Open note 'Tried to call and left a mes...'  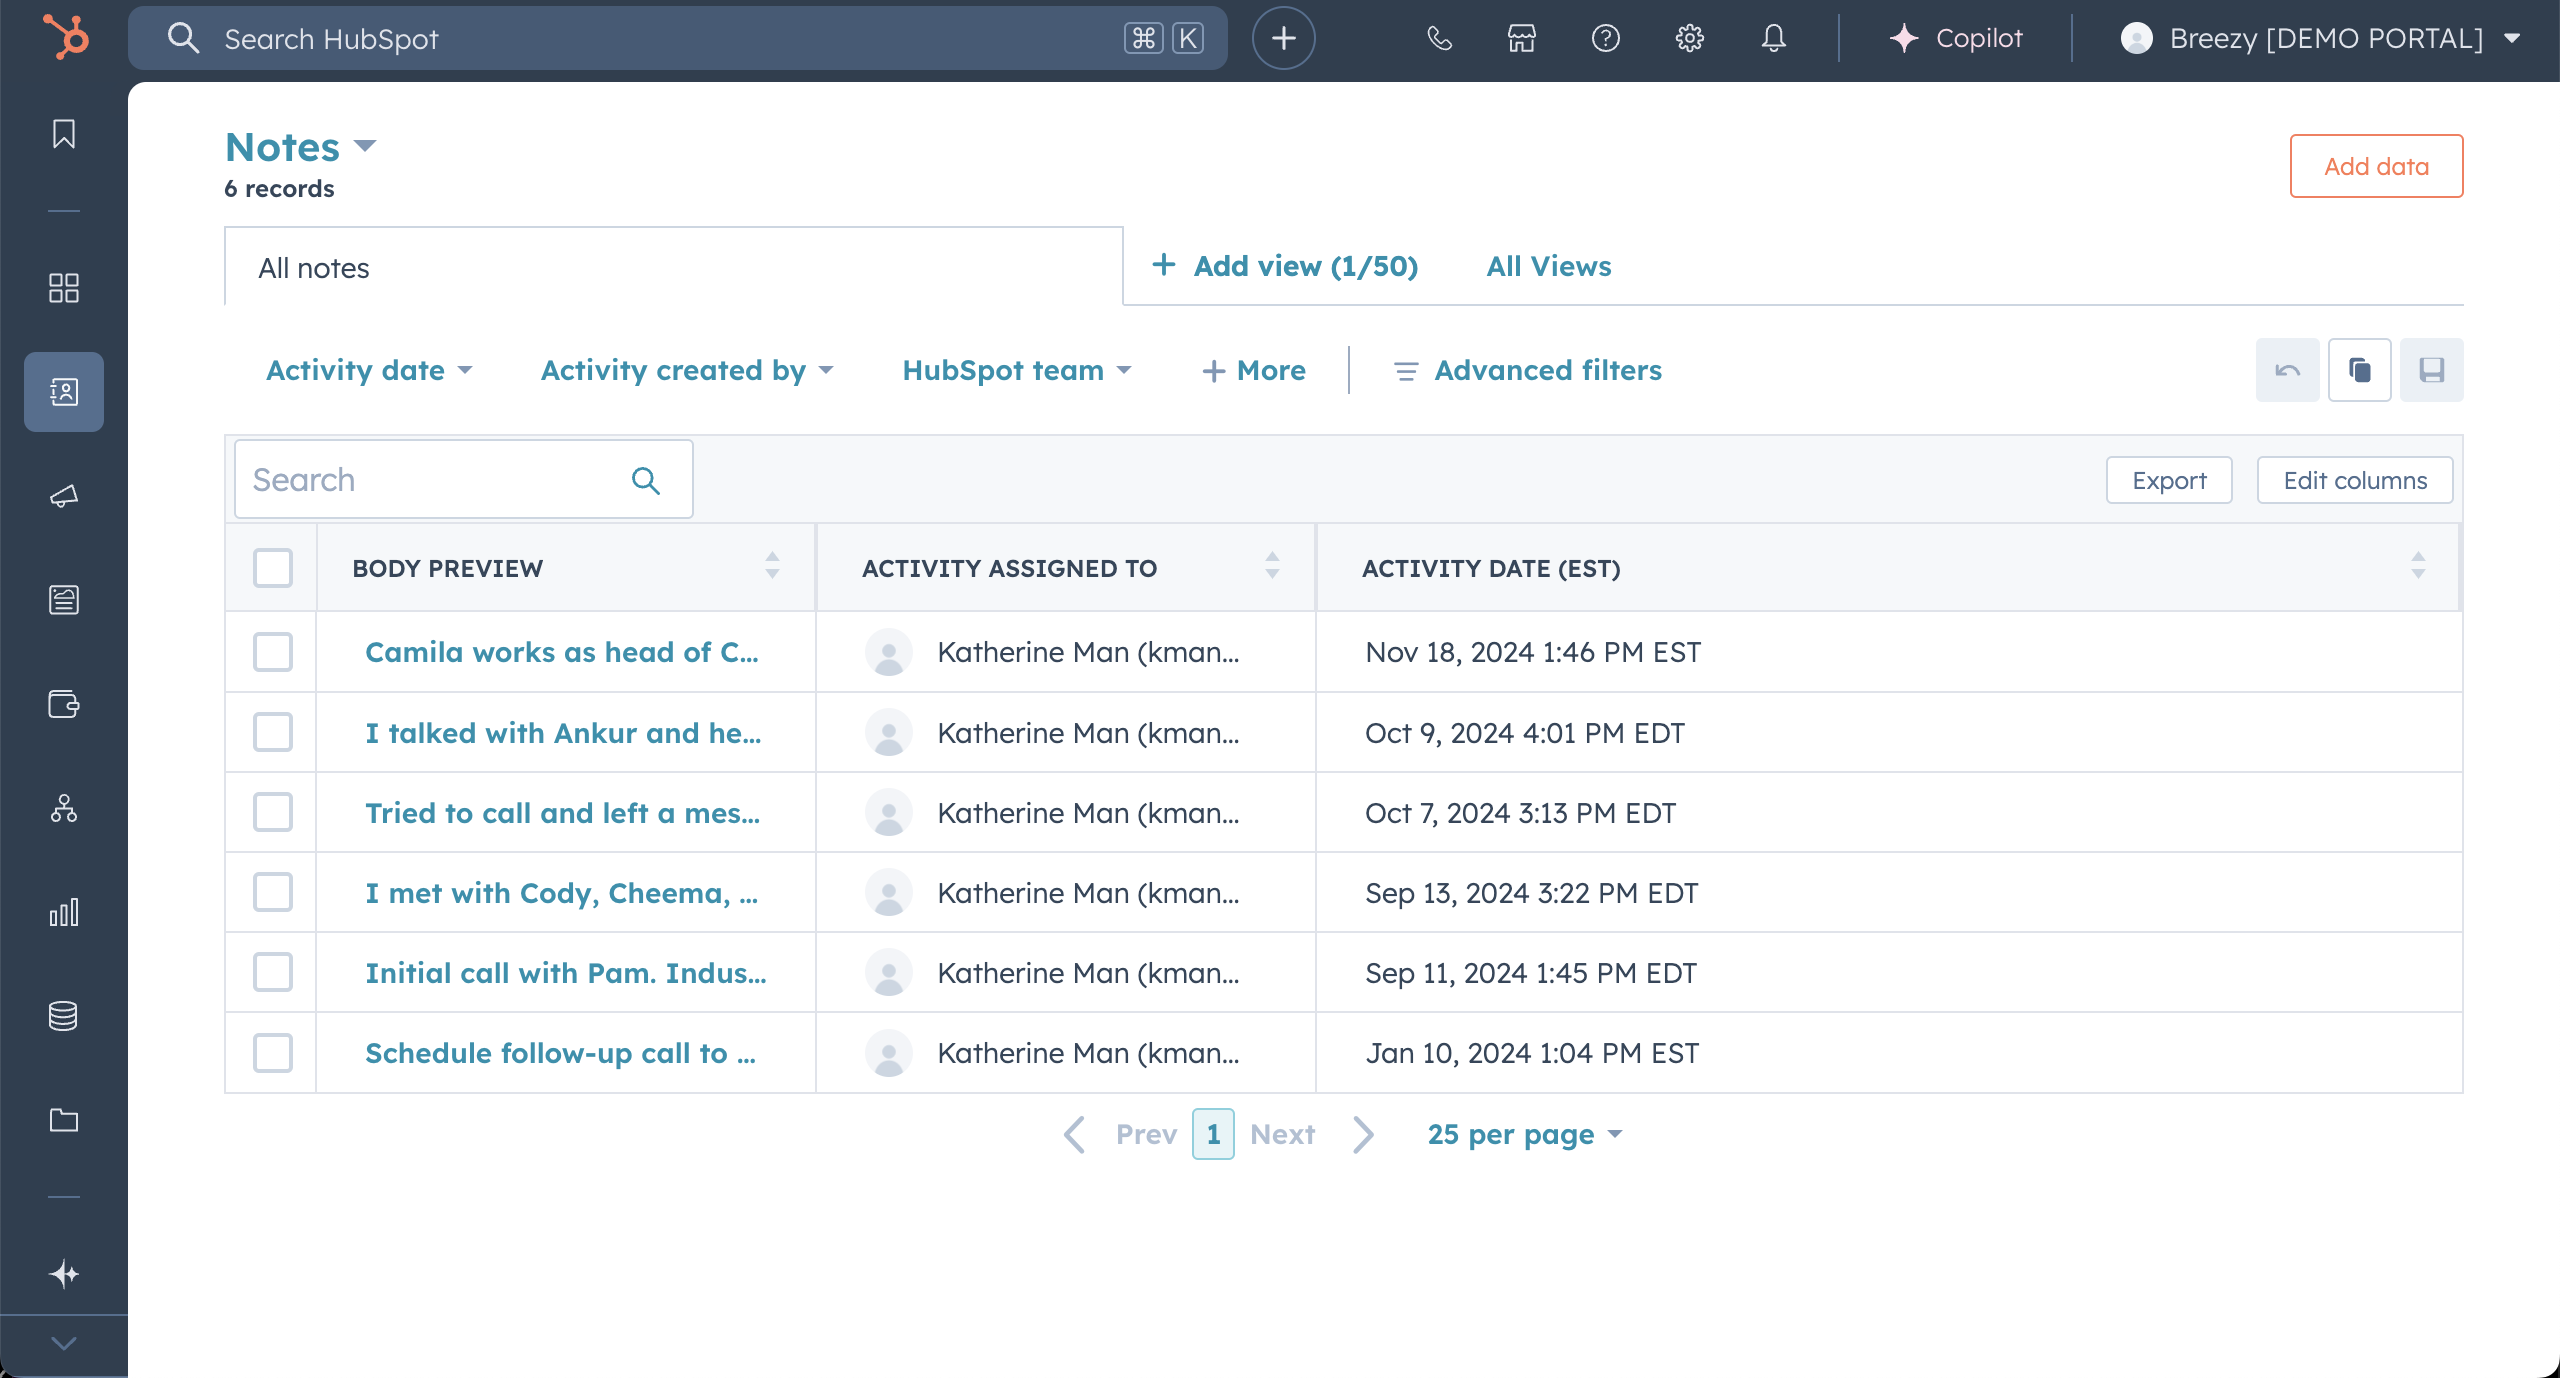pyautogui.click(x=563, y=813)
